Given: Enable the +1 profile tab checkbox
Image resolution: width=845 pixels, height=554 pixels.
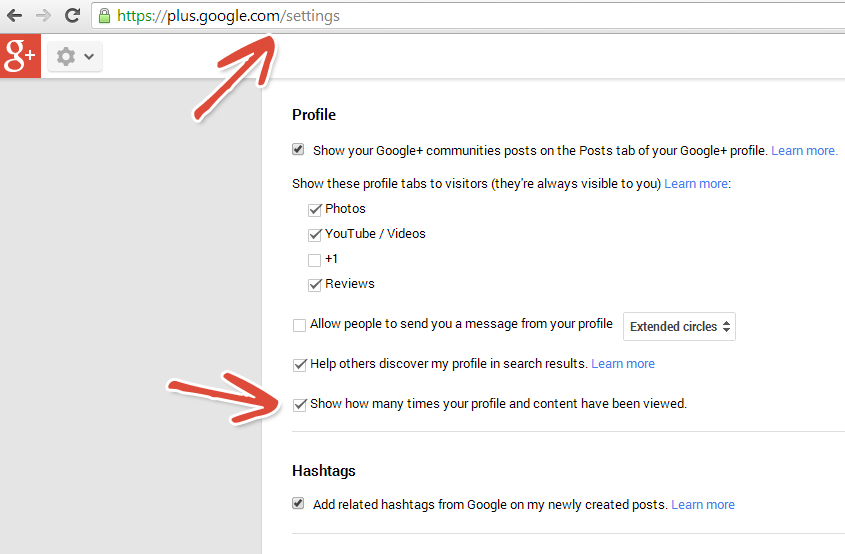Looking at the screenshot, I should (x=315, y=260).
